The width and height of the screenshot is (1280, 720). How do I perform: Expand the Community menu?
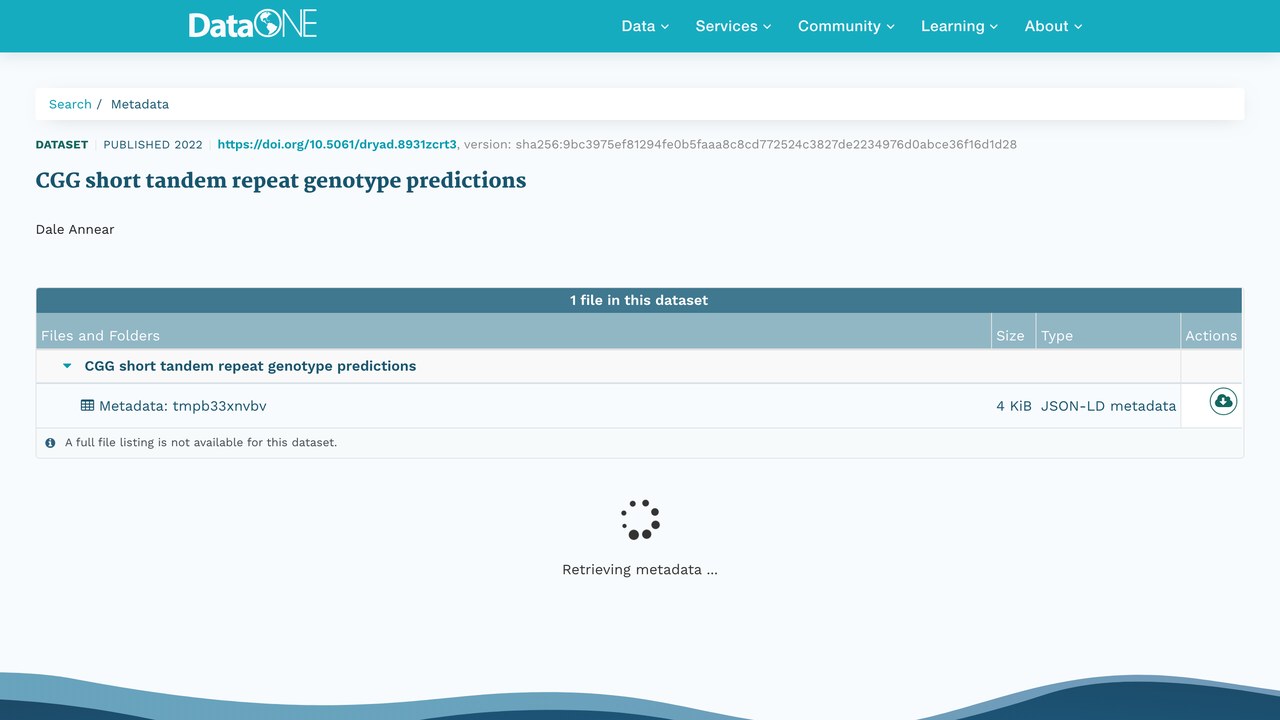[x=846, y=26]
